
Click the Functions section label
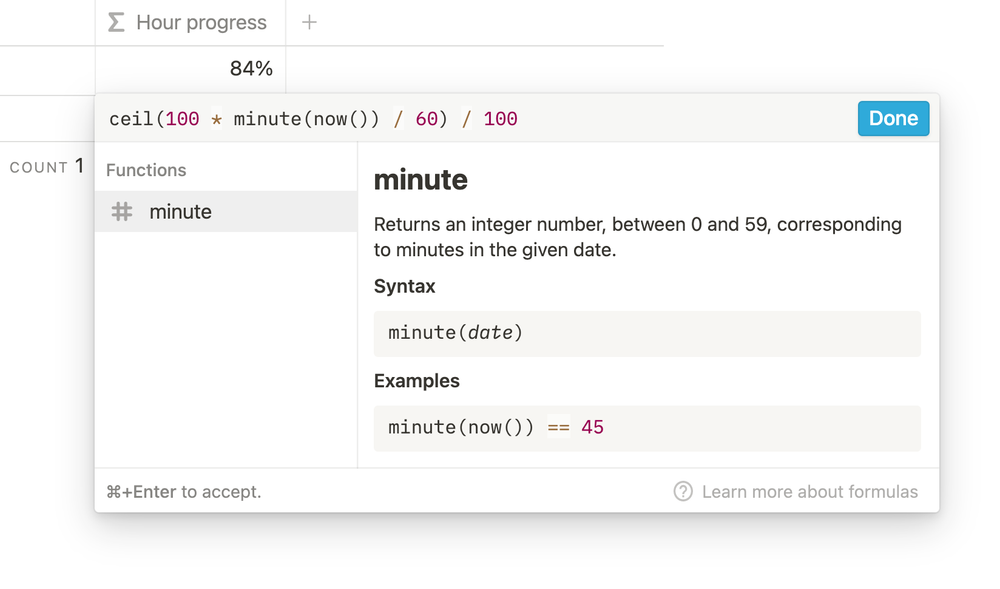coord(146,170)
